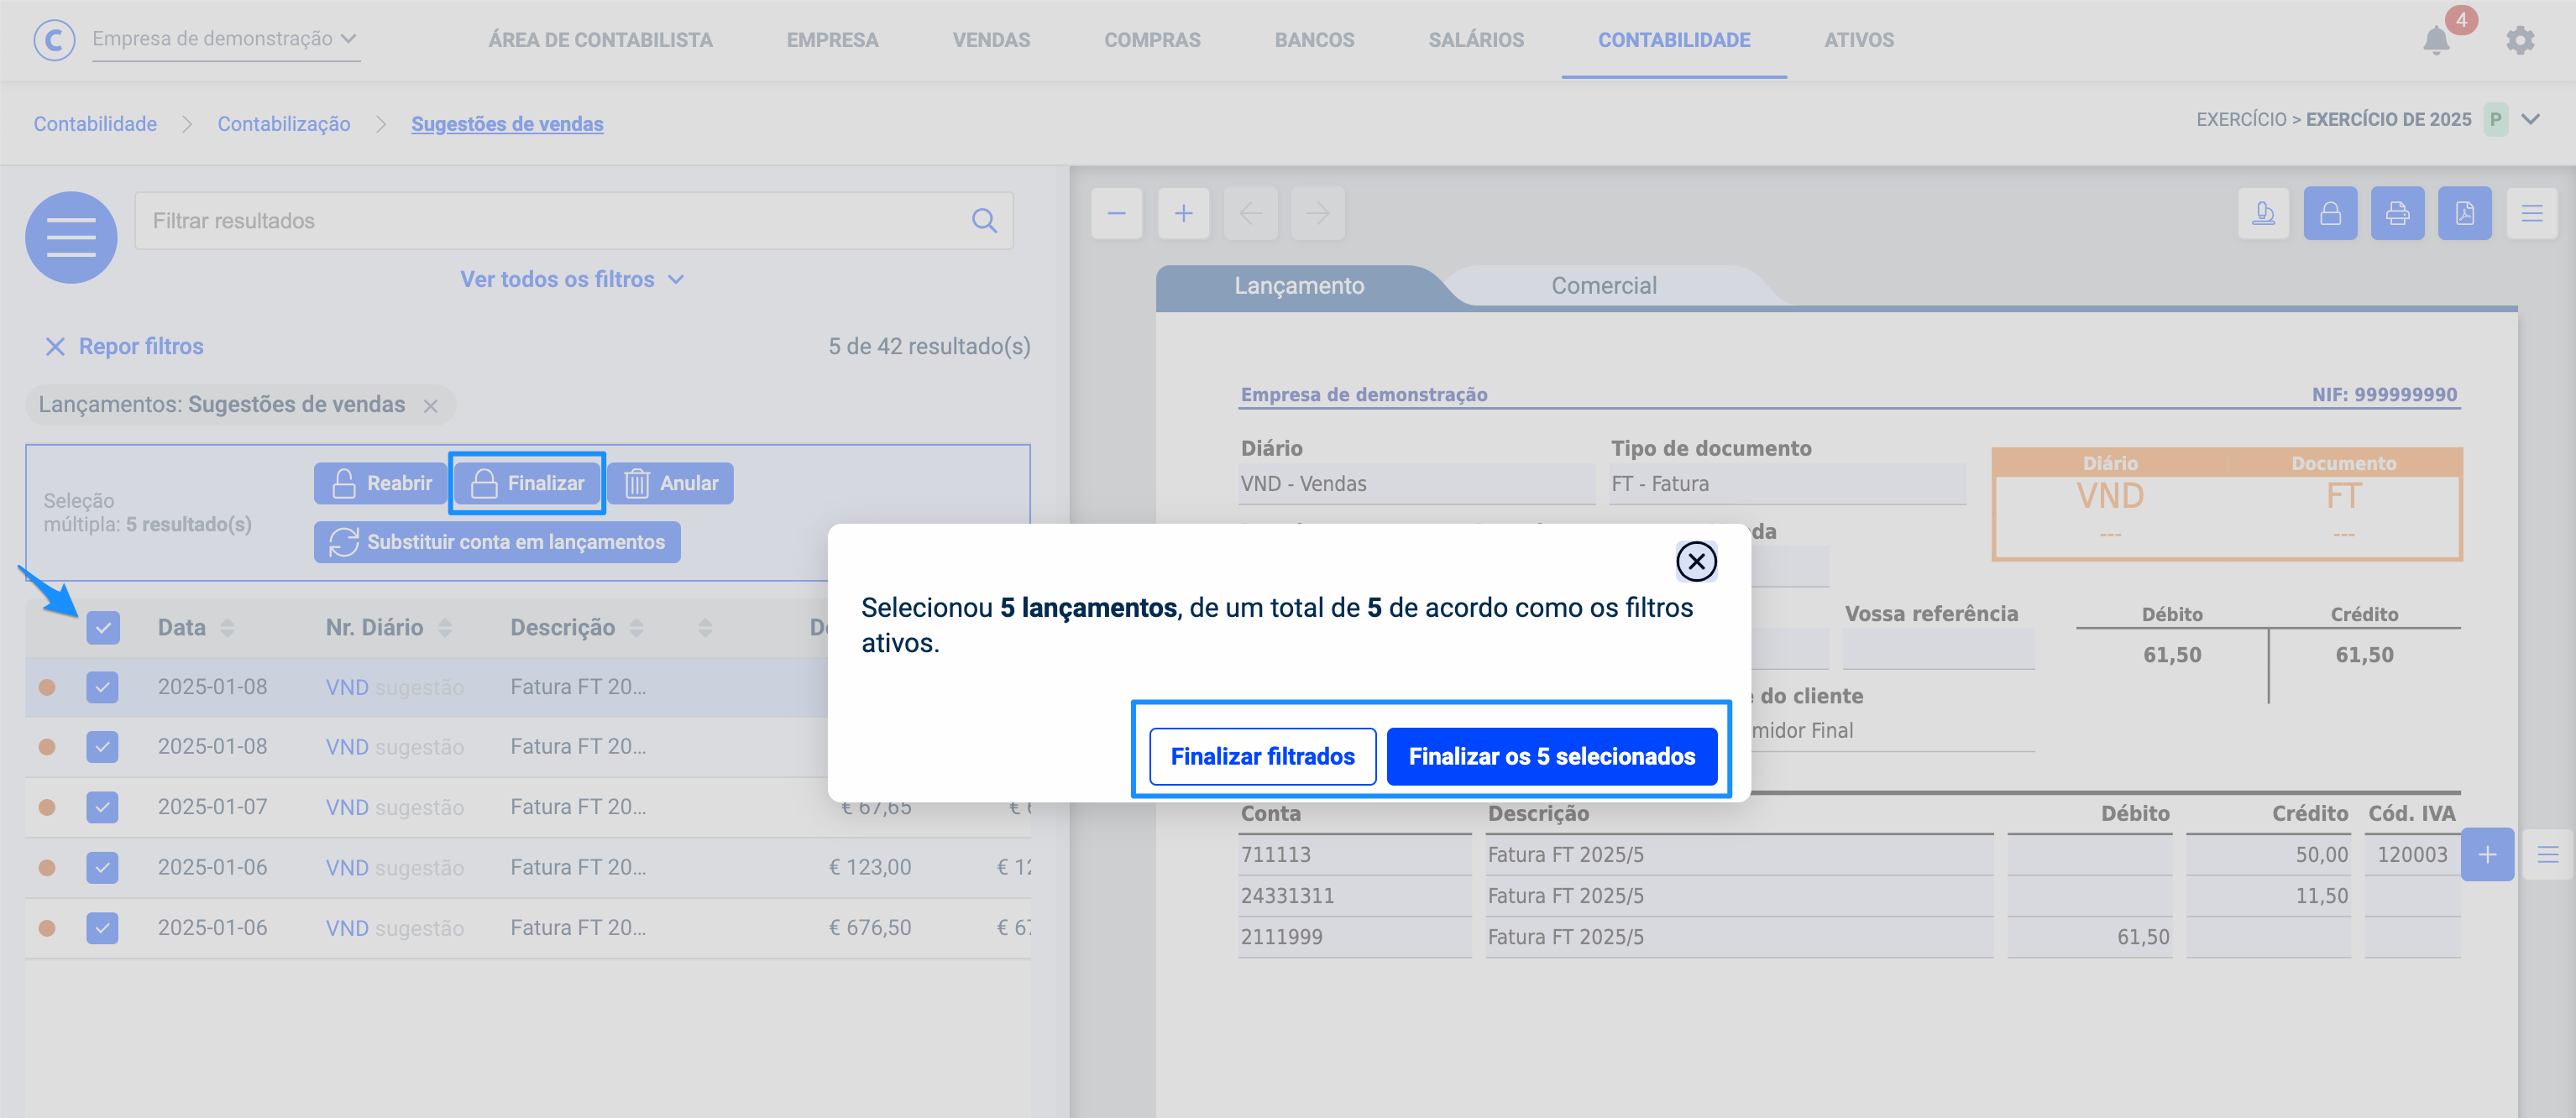Viewport: 2576px width, 1118px height.
Task: Click the print icon in entry toolbar
Action: click(2397, 213)
